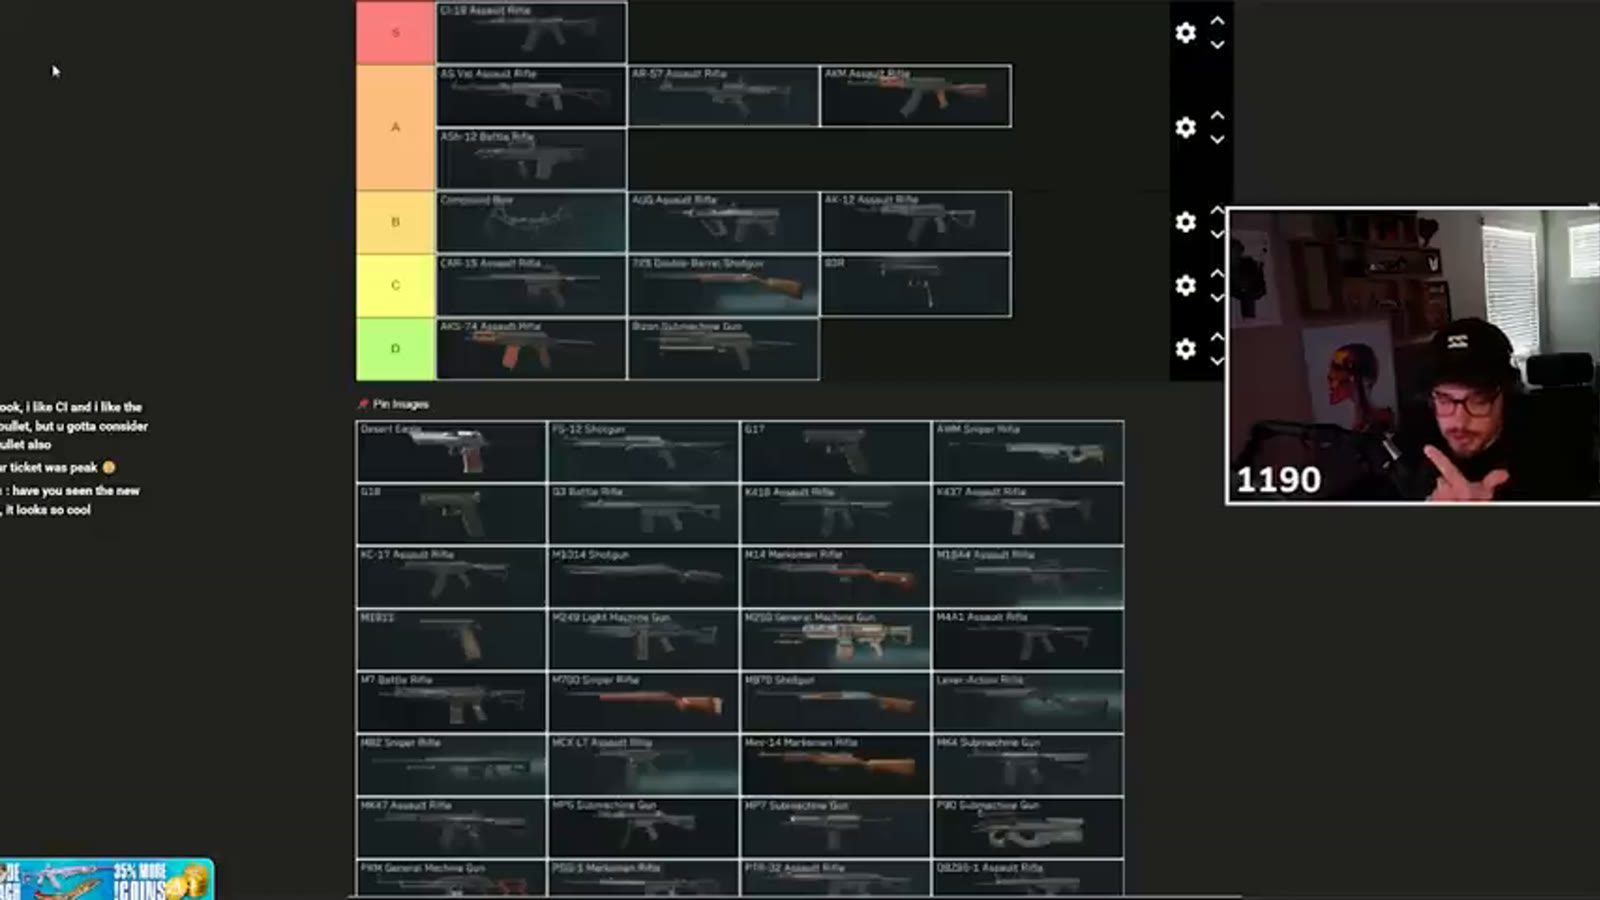This screenshot has height=900, width=1600.
Task: Select the AUG Assault Rifle card
Action: (723, 222)
